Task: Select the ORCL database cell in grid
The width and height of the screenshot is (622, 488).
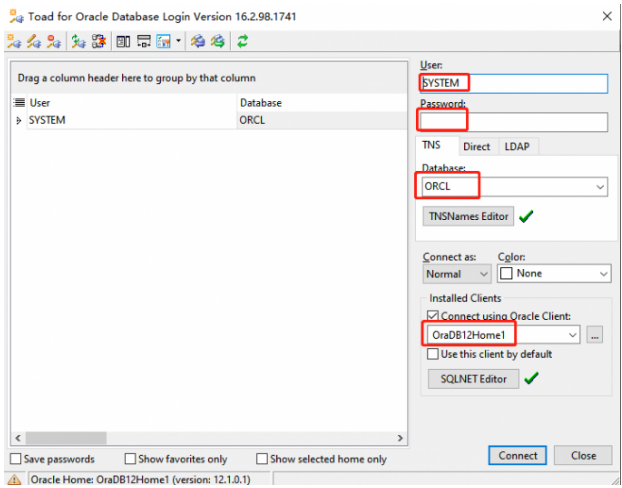Action: (x=322, y=120)
